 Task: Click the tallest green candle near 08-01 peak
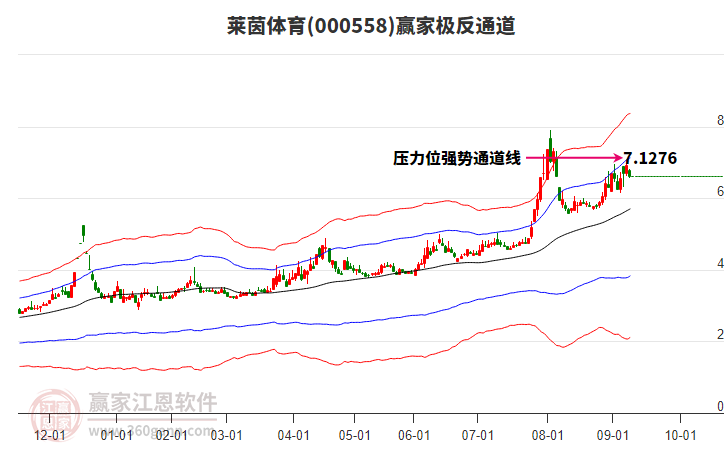pyautogui.click(x=551, y=148)
